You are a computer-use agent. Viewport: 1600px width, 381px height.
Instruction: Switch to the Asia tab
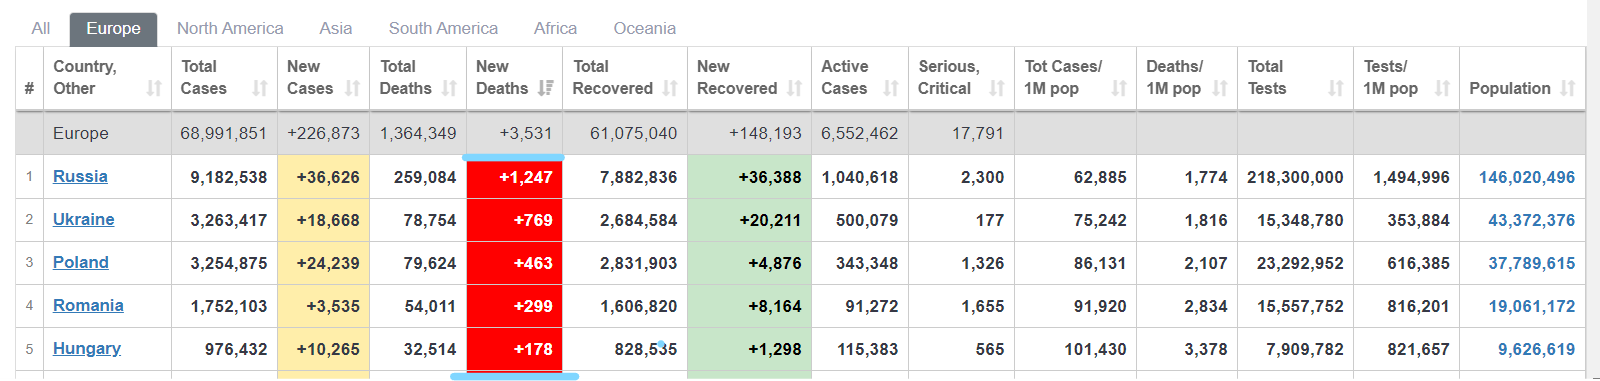click(336, 28)
